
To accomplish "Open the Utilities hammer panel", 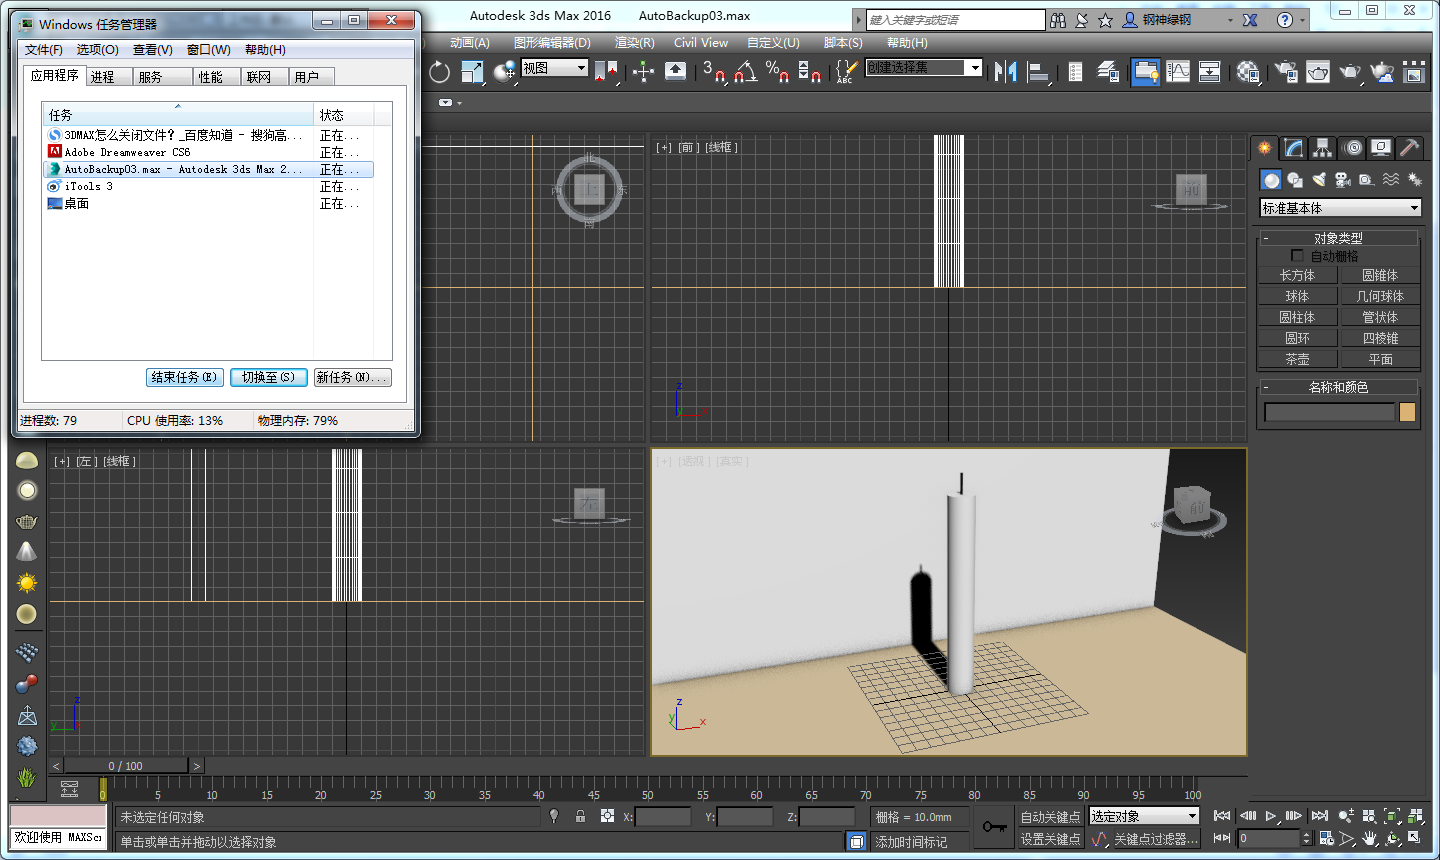I will click(x=1409, y=148).
